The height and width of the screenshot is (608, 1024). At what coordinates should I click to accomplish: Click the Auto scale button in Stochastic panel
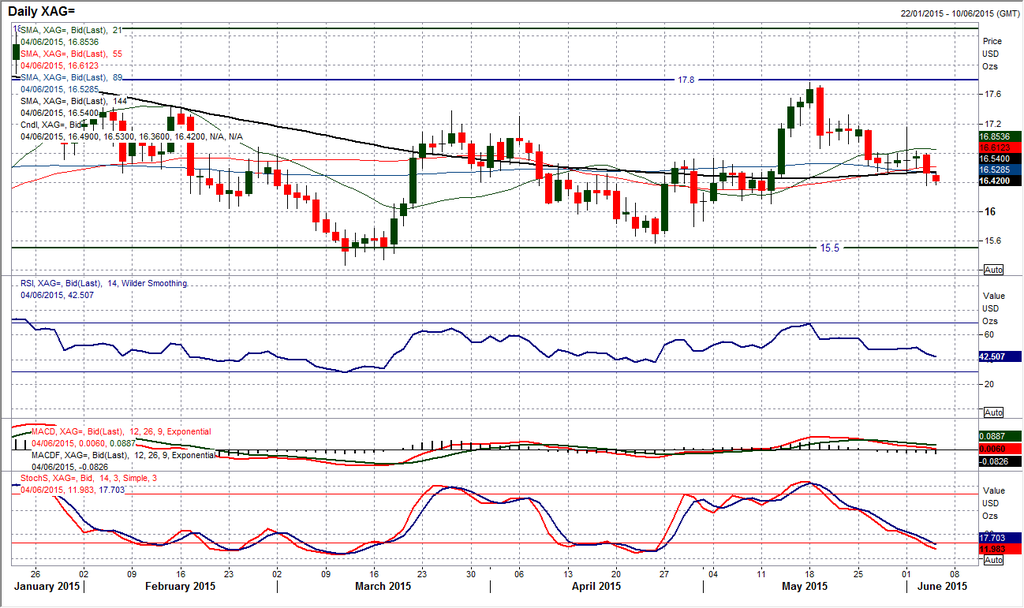tap(993, 560)
